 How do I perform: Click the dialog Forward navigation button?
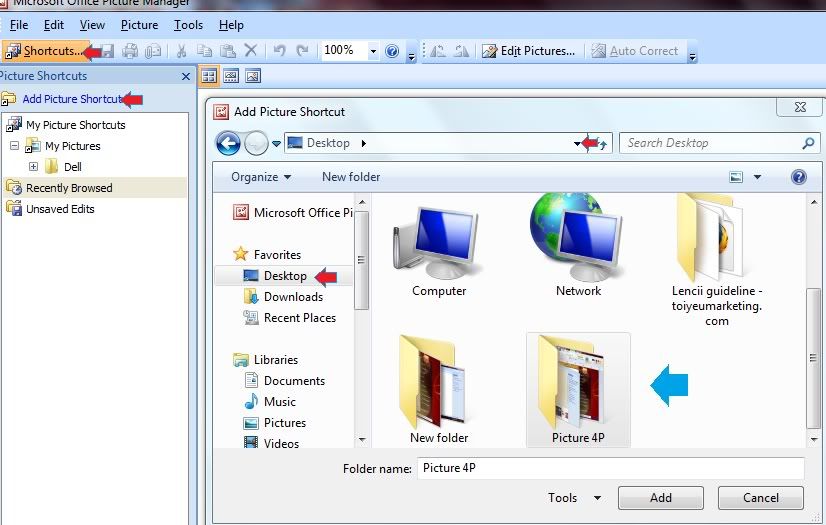coord(257,143)
